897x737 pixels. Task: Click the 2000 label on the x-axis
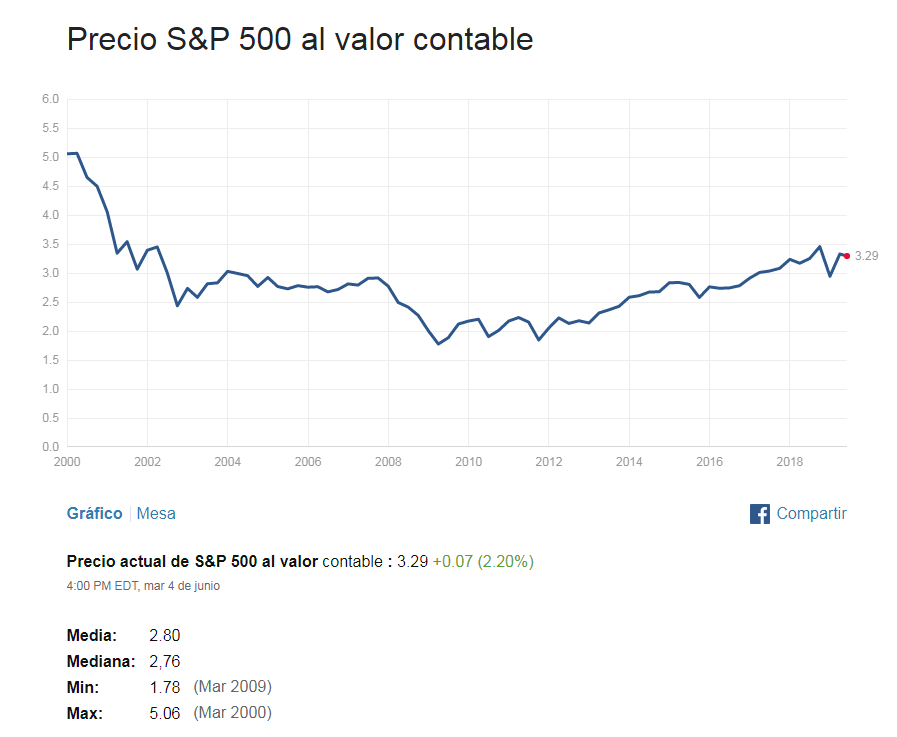coord(67,462)
